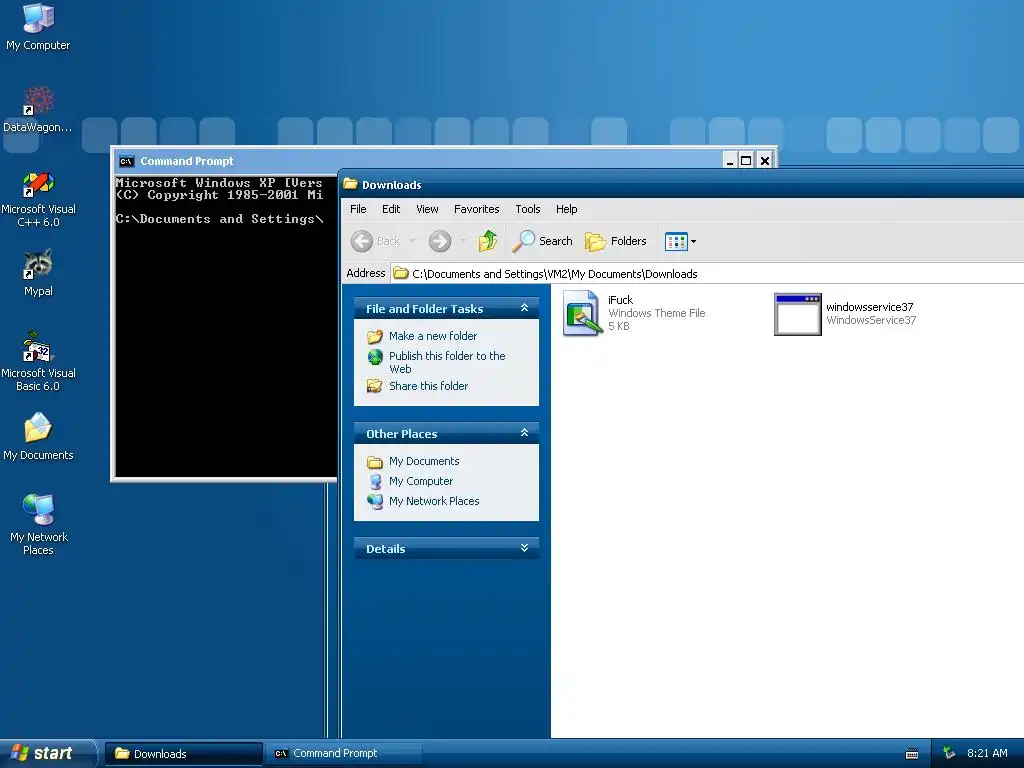Open the Forward history dropdown arrow

[463, 241]
